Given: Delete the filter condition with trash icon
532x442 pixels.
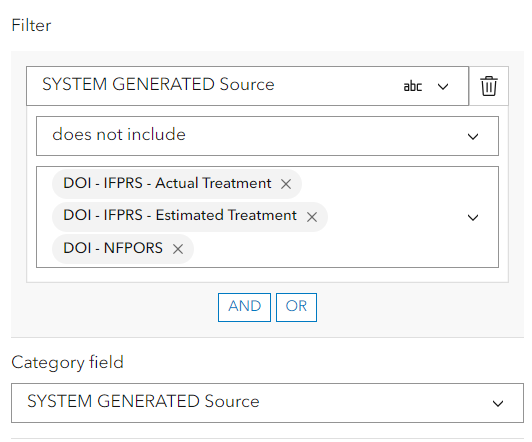Looking at the screenshot, I should 489,86.
